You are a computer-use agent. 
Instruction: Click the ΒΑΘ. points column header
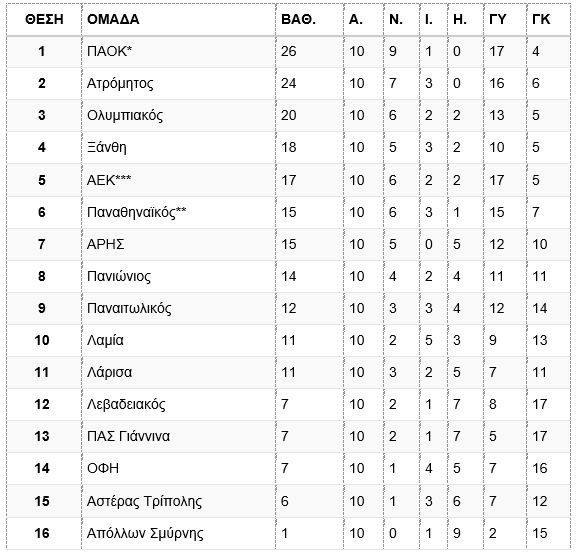298,19
